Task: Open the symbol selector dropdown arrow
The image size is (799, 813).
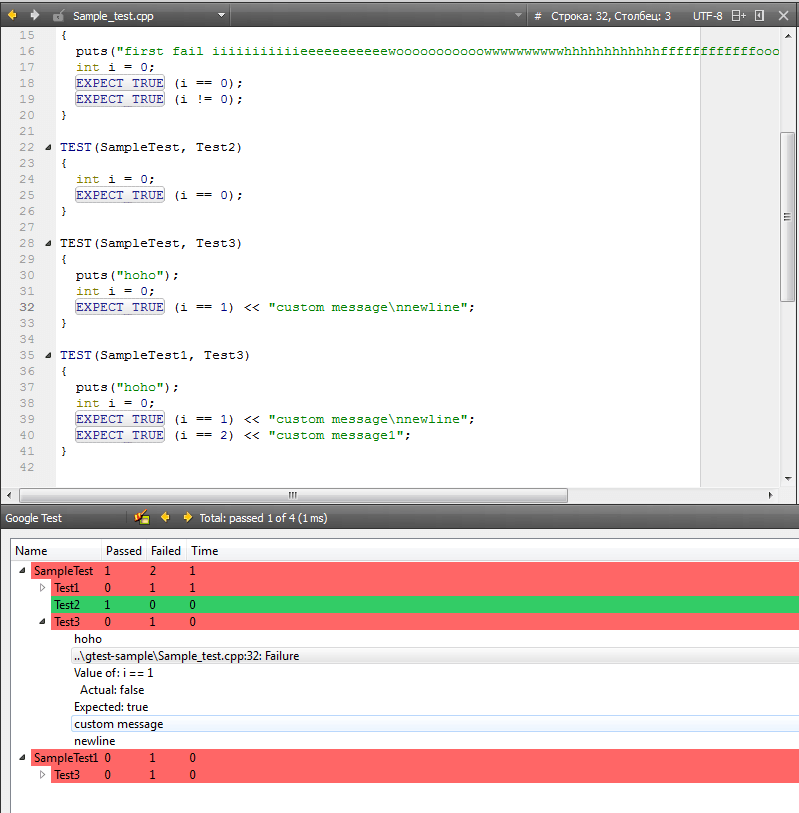Action: (x=518, y=15)
